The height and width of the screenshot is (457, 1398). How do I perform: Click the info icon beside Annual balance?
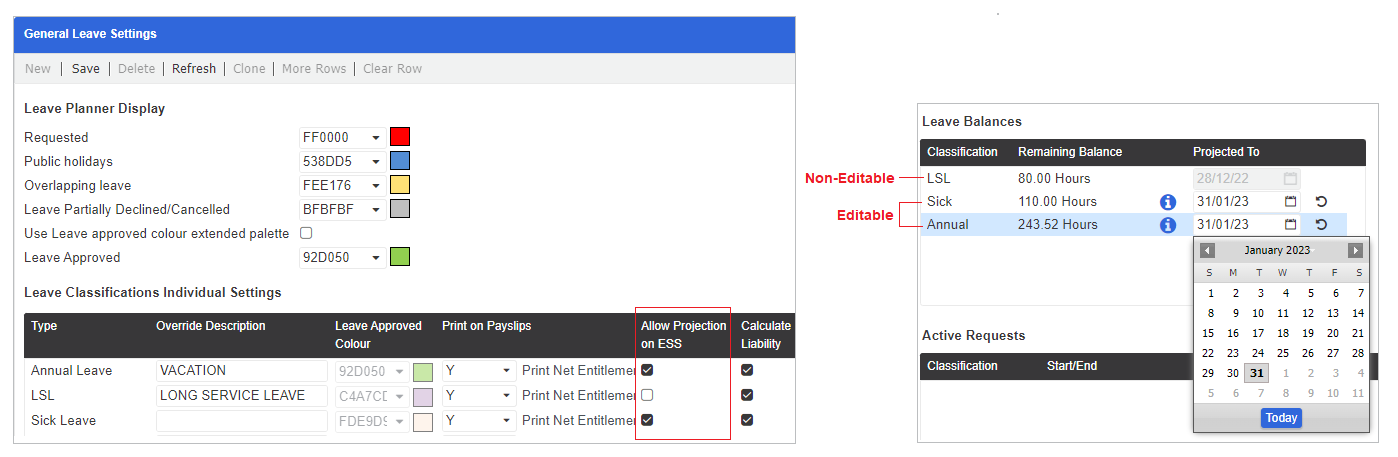coord(1167,225)
